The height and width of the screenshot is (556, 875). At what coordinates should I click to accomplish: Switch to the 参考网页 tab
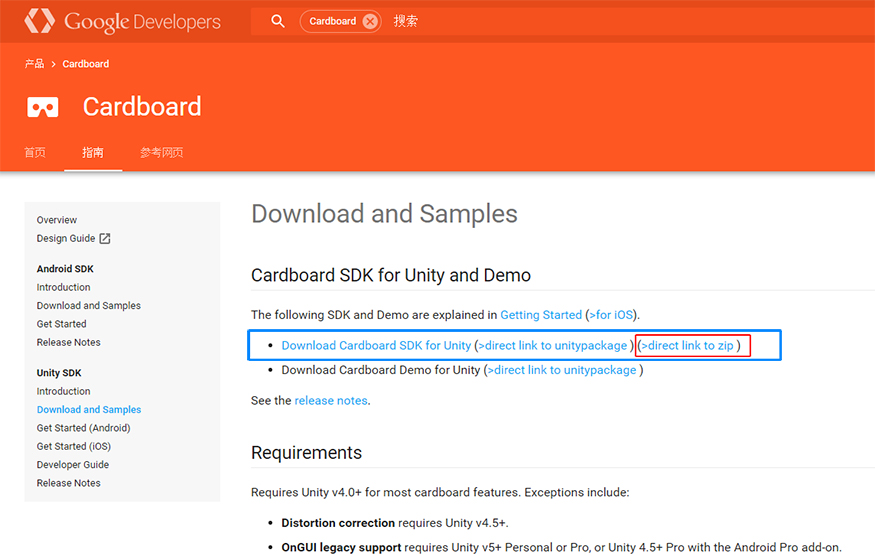162,152
